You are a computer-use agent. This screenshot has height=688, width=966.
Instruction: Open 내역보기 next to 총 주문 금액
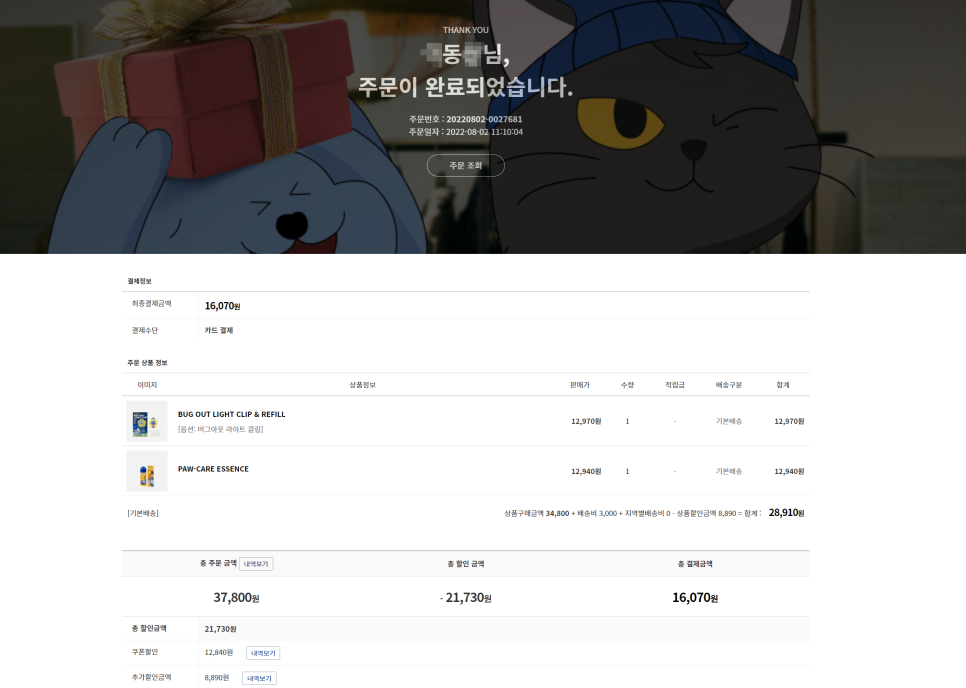click(x=256, y=564)
